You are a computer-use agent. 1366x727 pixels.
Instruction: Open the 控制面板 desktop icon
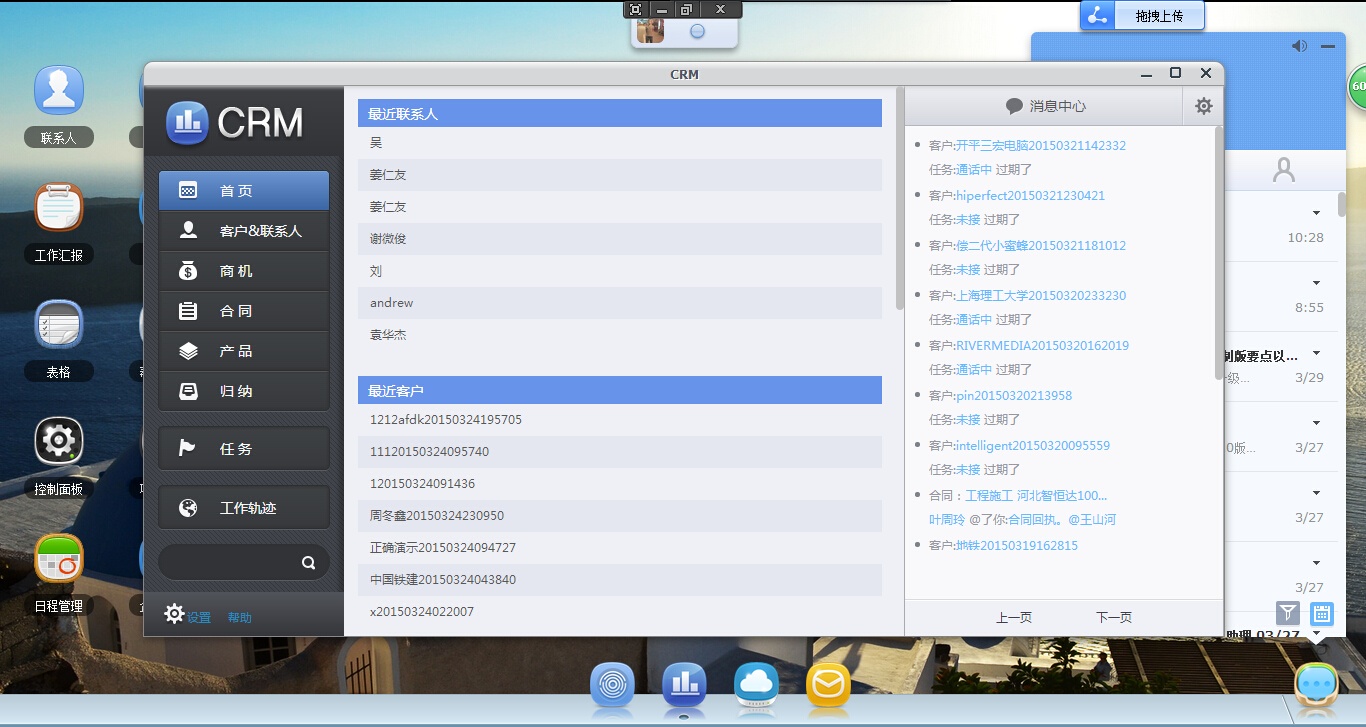click(x=59, y=441)
